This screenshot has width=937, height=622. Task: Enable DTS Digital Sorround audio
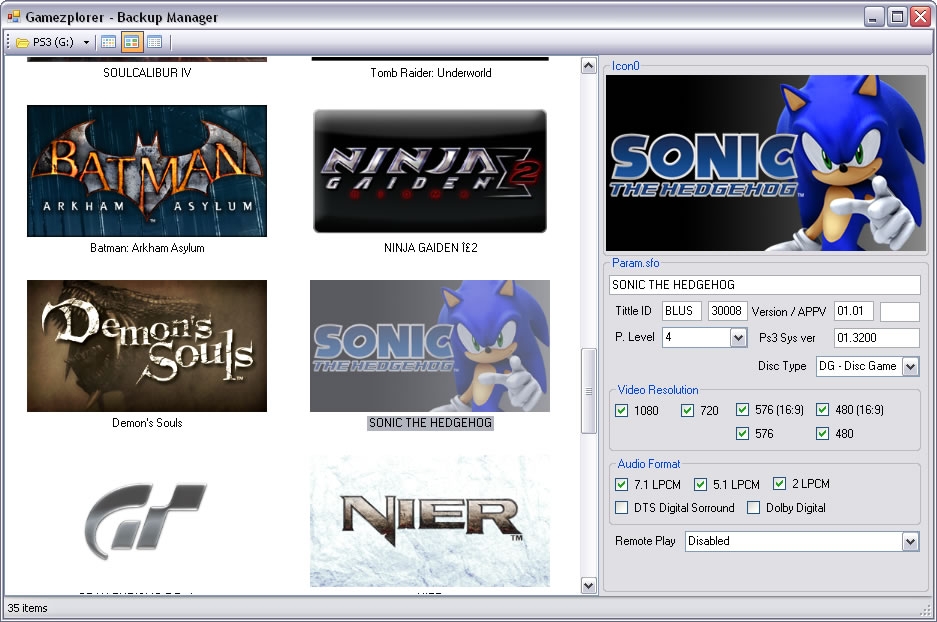click(x=621, y=507)
